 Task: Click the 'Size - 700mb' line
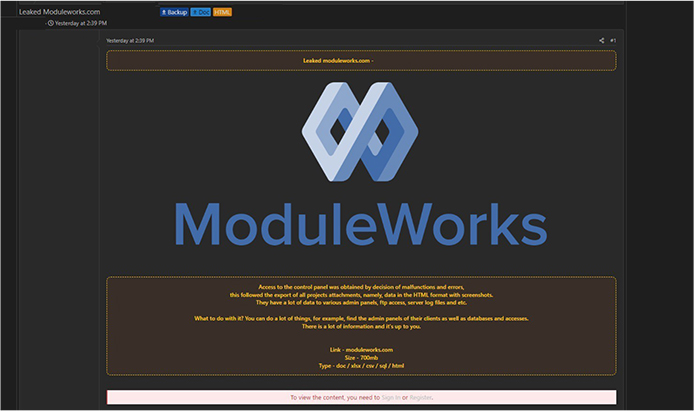pyautogui.click(x=361, y=357)
